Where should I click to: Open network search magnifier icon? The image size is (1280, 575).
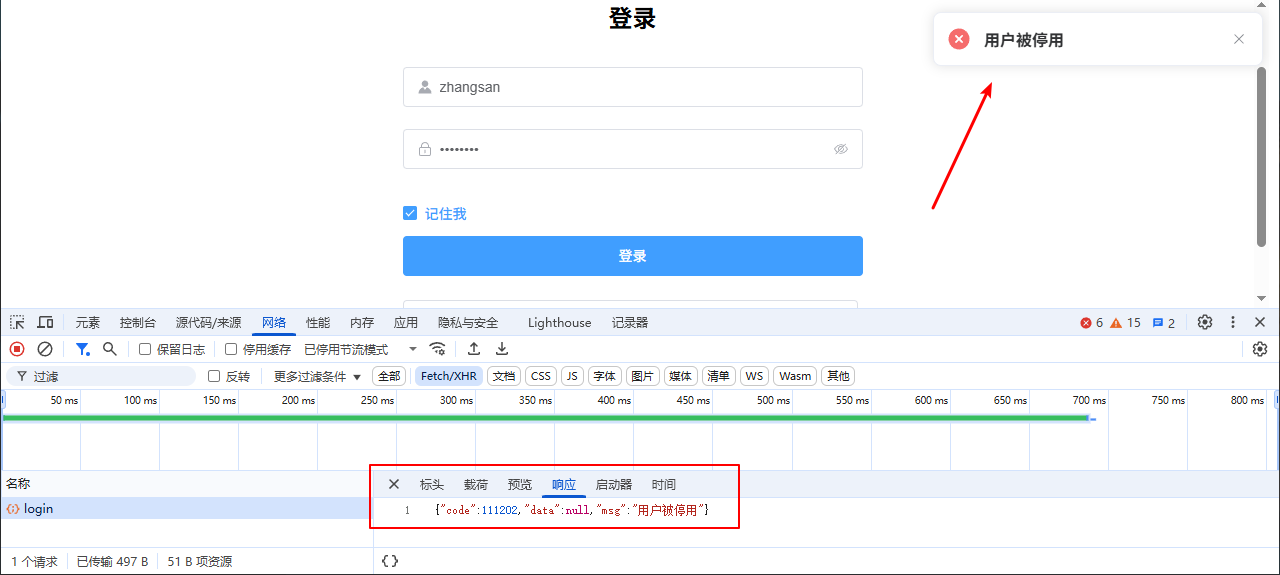(x=110, y=349)
